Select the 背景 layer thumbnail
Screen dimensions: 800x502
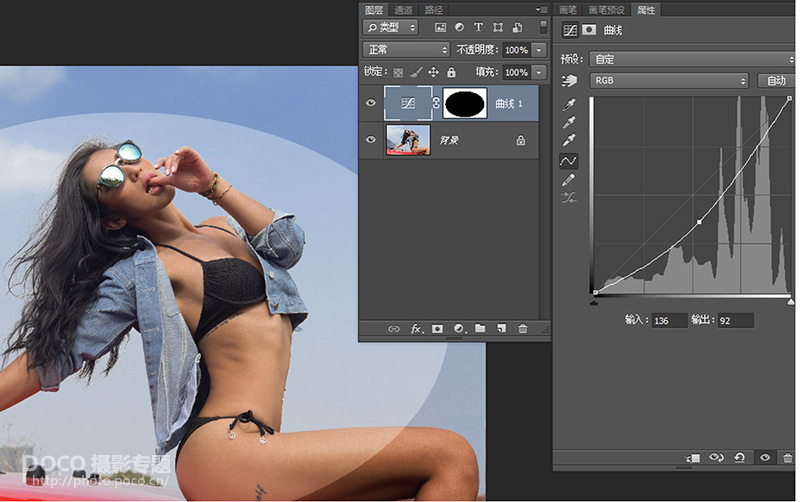tap(408, 140)
